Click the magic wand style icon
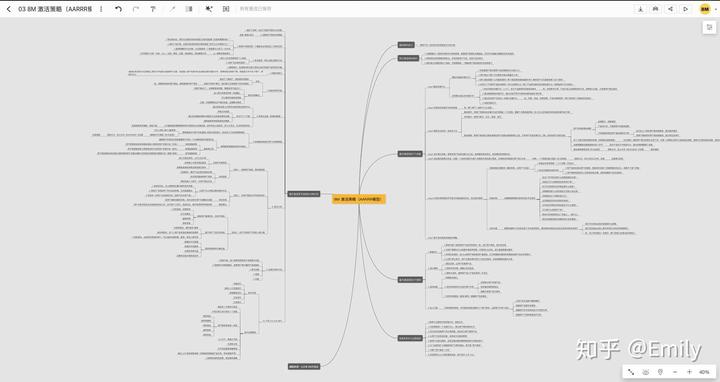This screenshot has height=382, width=720. point(208,9)
